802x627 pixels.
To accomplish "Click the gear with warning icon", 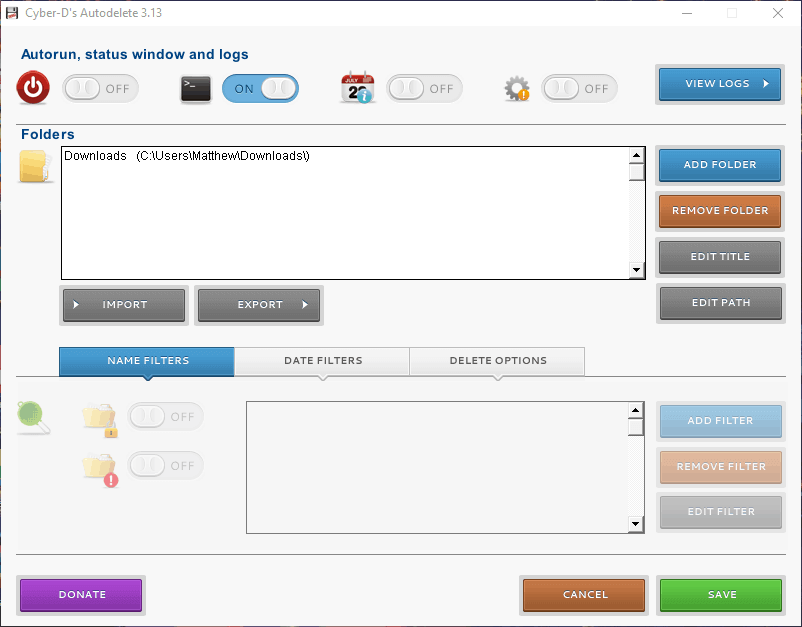I will click(516, 89).
